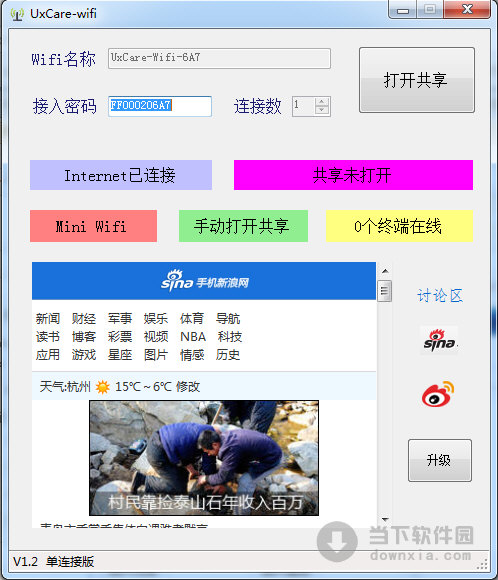Open the 体育 sports link
Viewport: 498px width, 580px height.
point(192,318)
